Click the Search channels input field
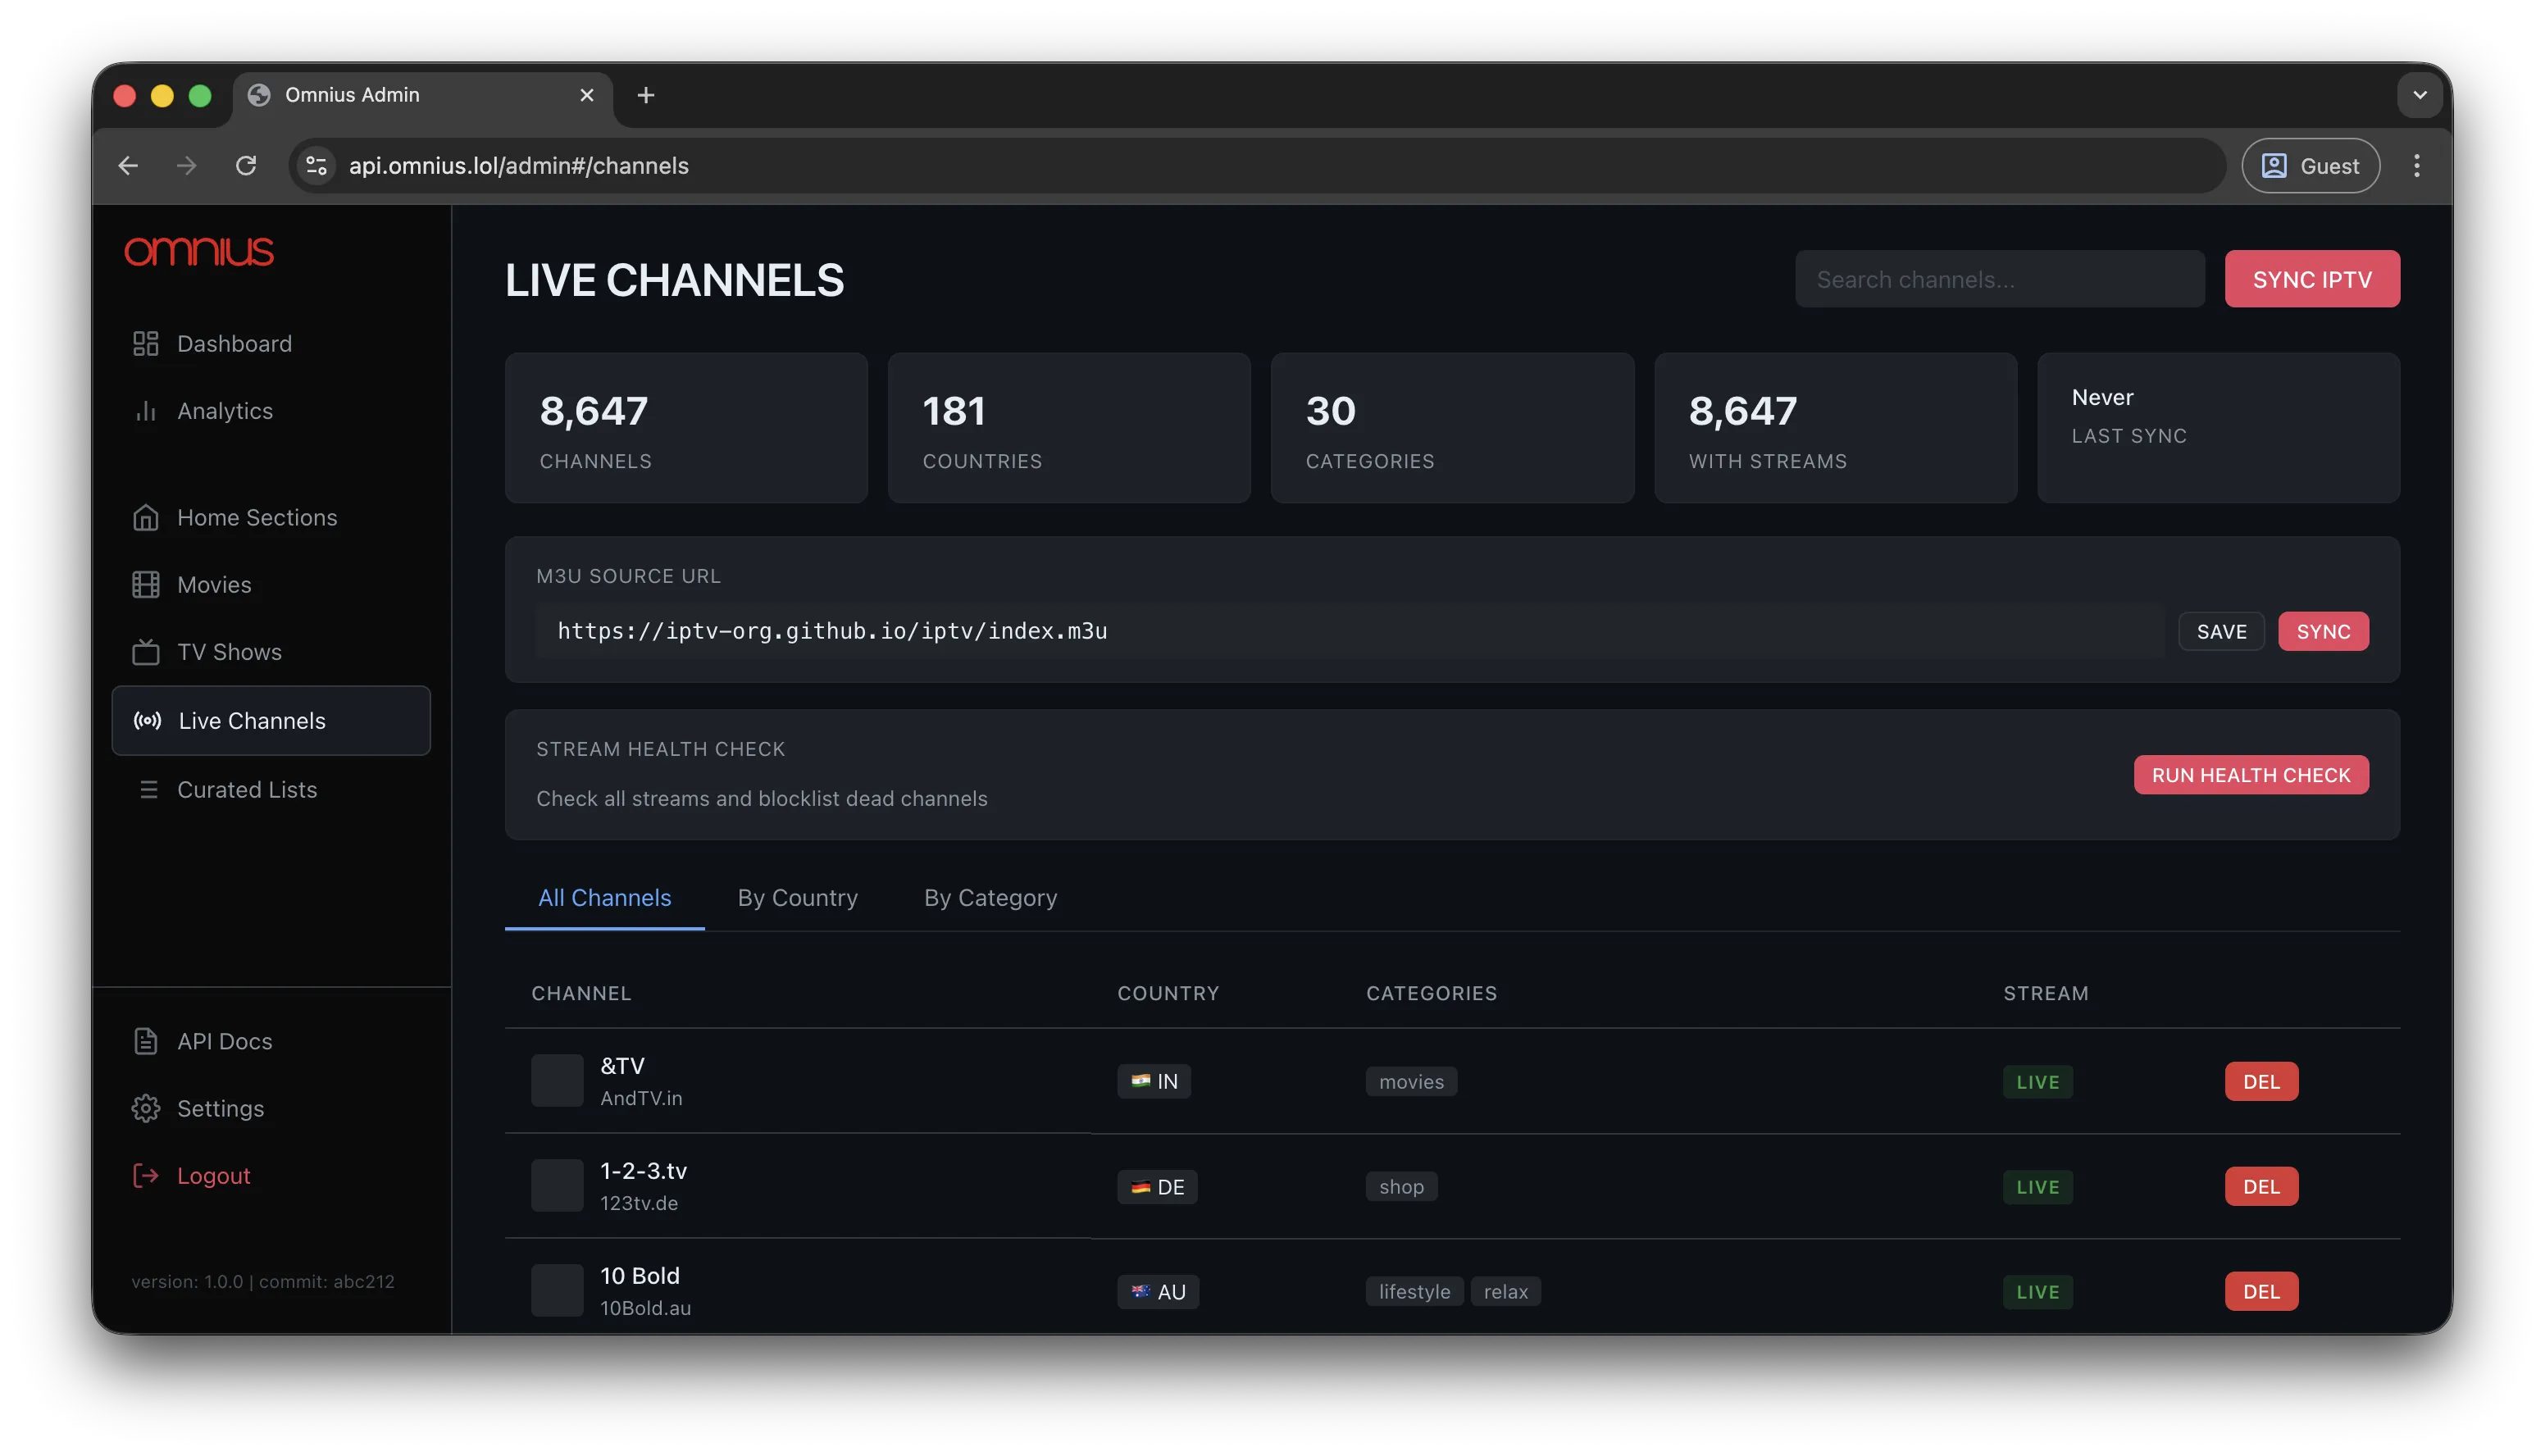This screenshot has height=1456, width=2545. tap(1999, 279)
